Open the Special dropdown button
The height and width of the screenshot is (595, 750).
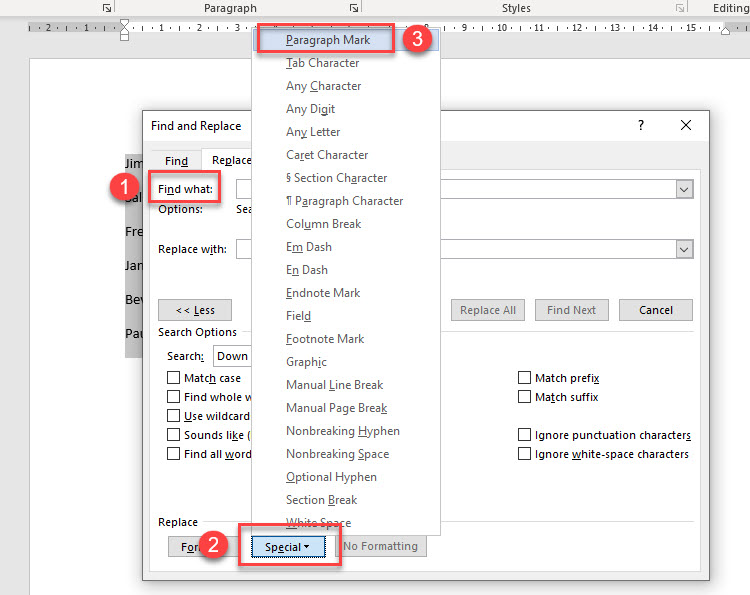tap(288, 547)
